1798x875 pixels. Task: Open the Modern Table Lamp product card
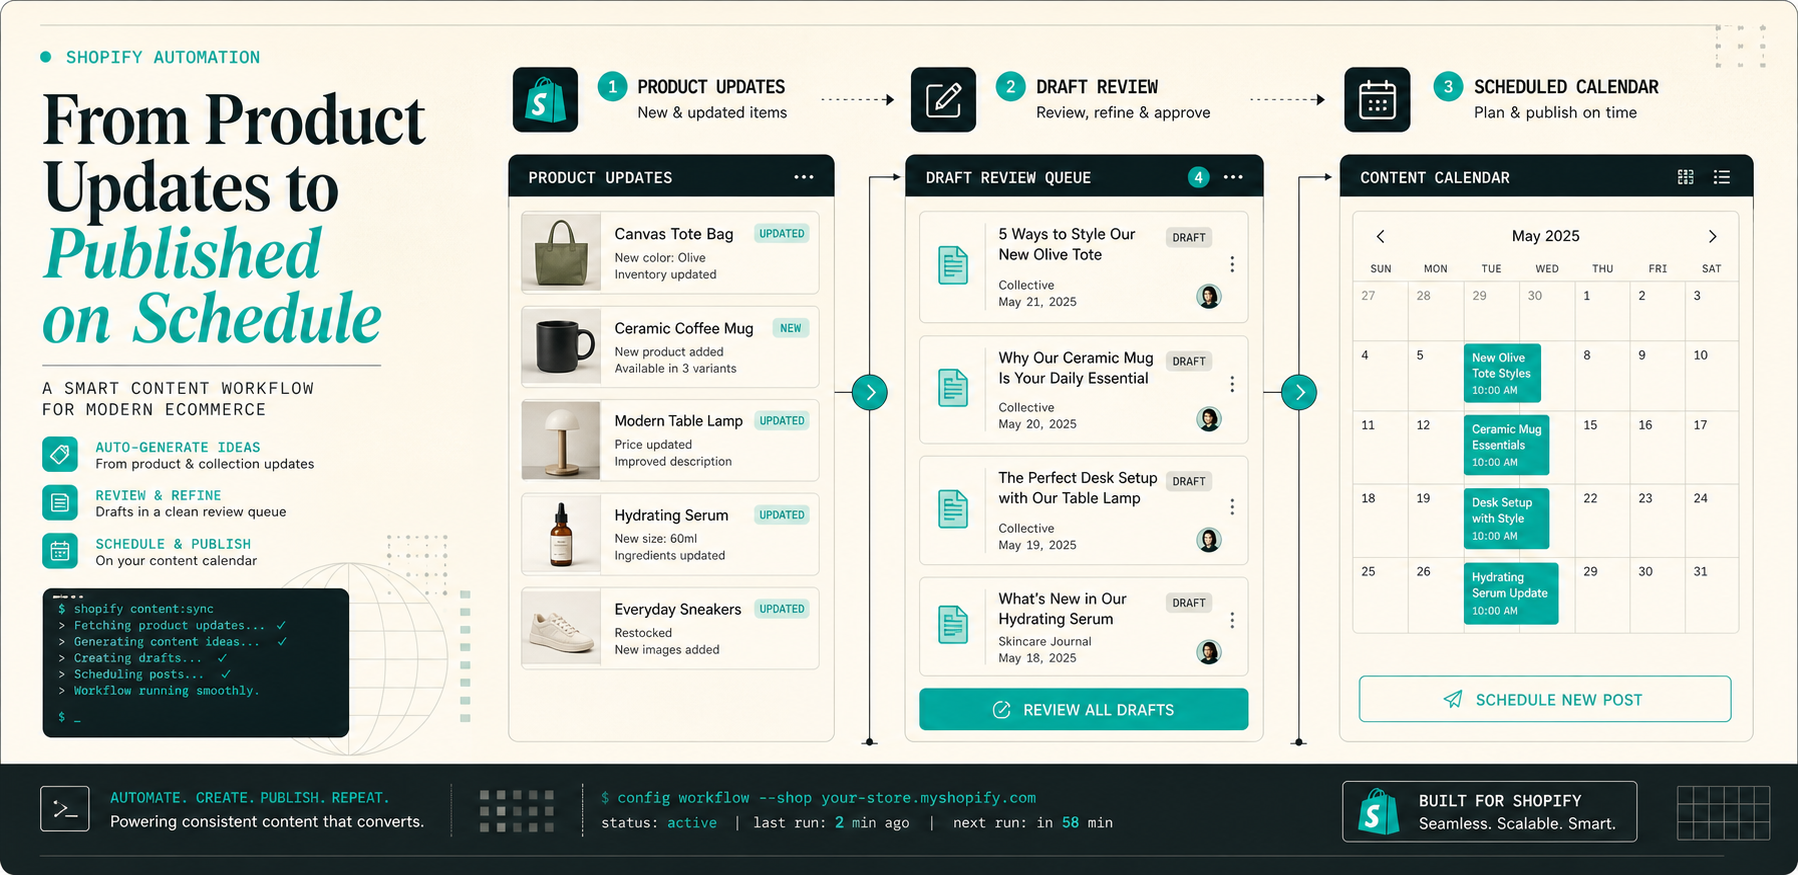(x=670, y=440)
